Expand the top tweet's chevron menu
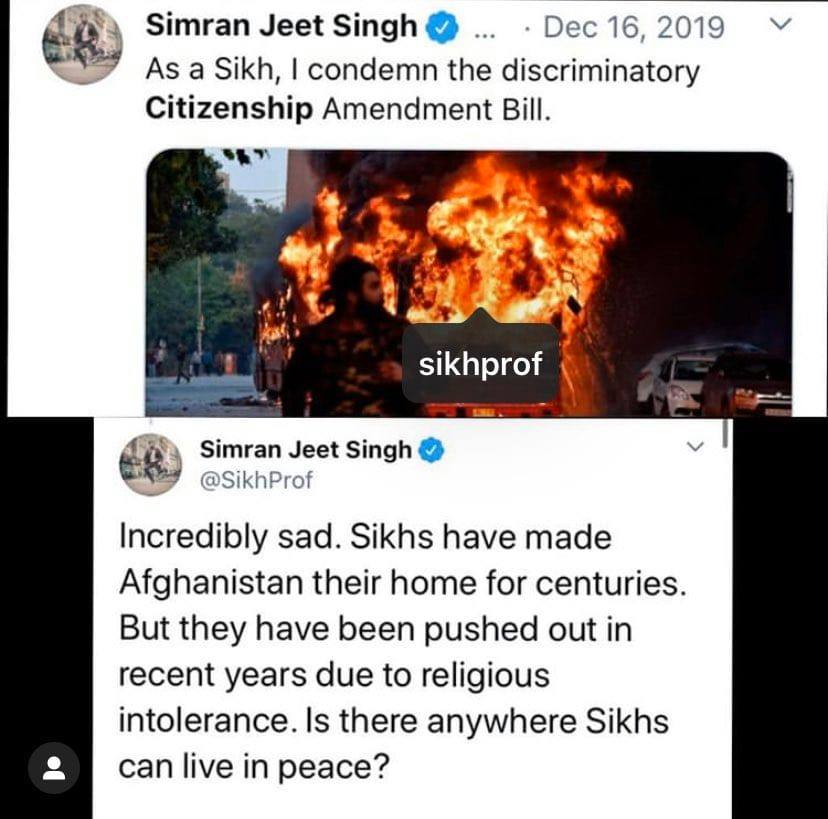This screenshot has width=828, height=819. click(x=780, y=24)
